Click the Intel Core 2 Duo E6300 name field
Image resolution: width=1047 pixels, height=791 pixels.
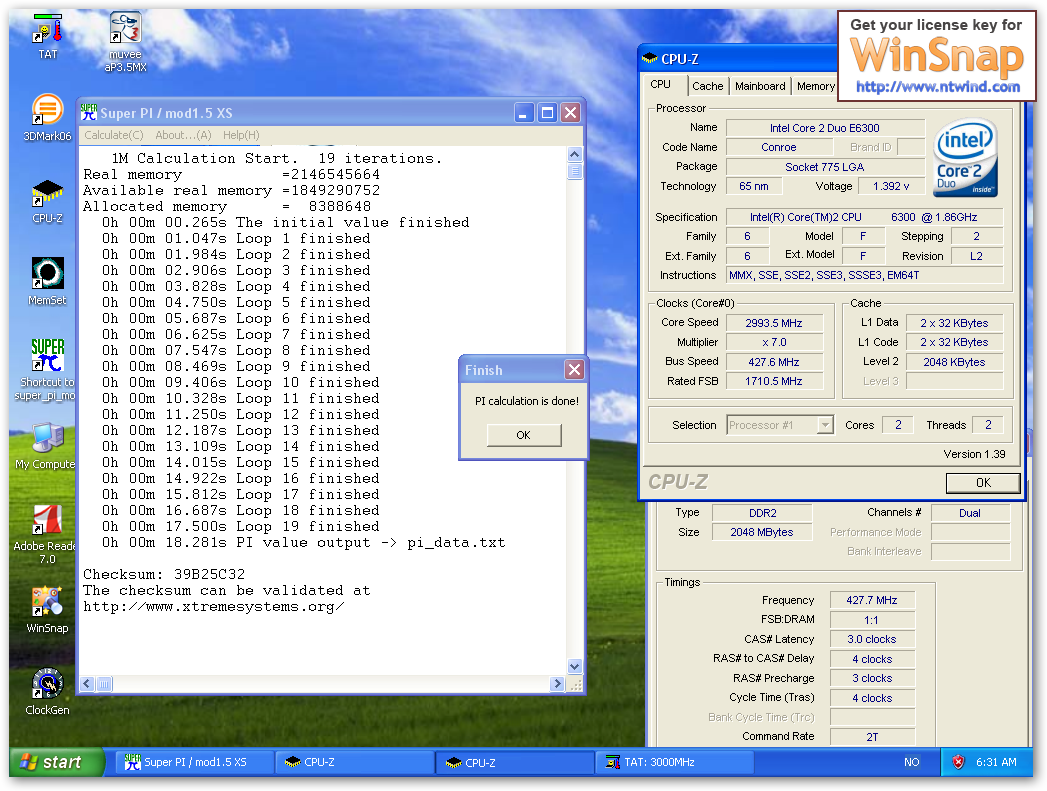click(825, 128)
